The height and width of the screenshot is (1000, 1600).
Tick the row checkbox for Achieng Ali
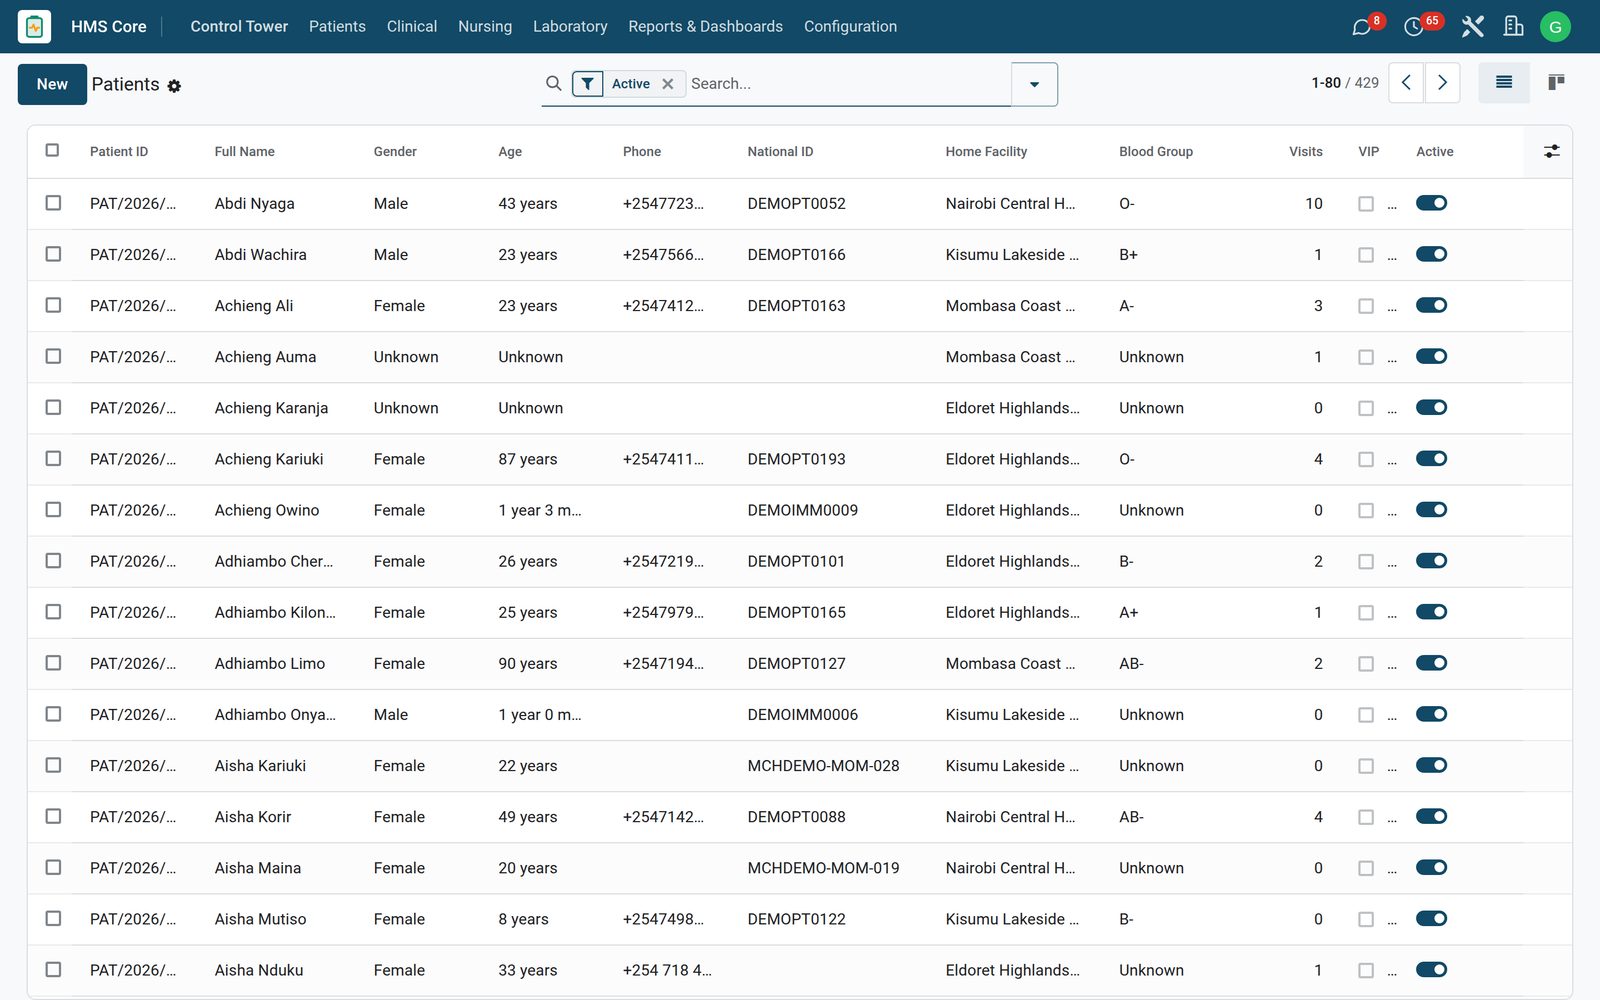pos(53,305)
